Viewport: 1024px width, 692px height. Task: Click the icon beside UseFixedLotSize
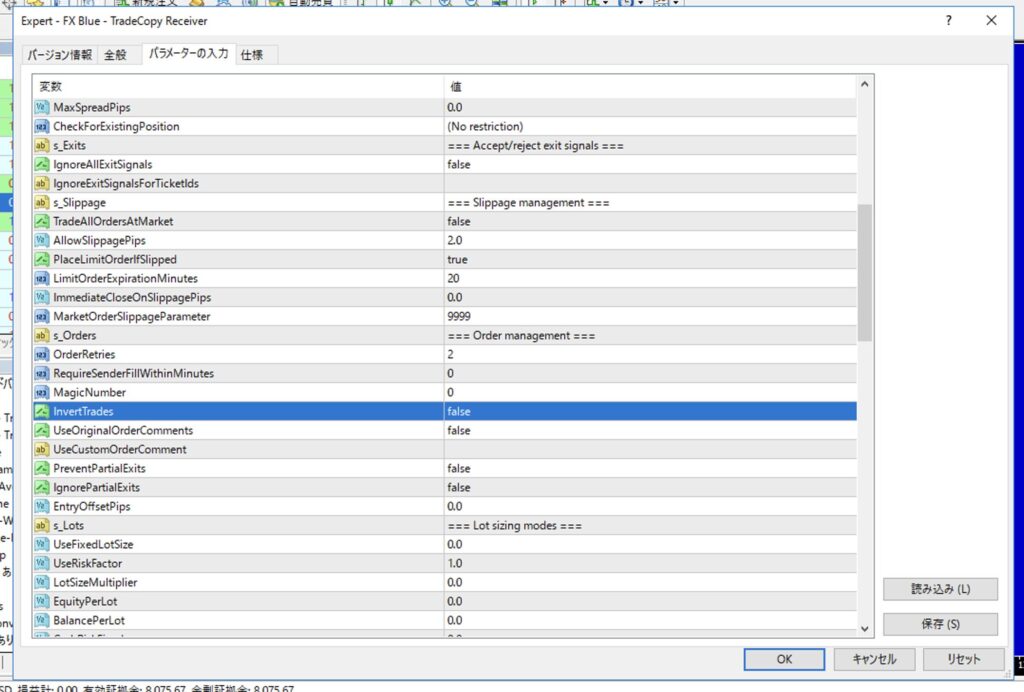[42, 544]
